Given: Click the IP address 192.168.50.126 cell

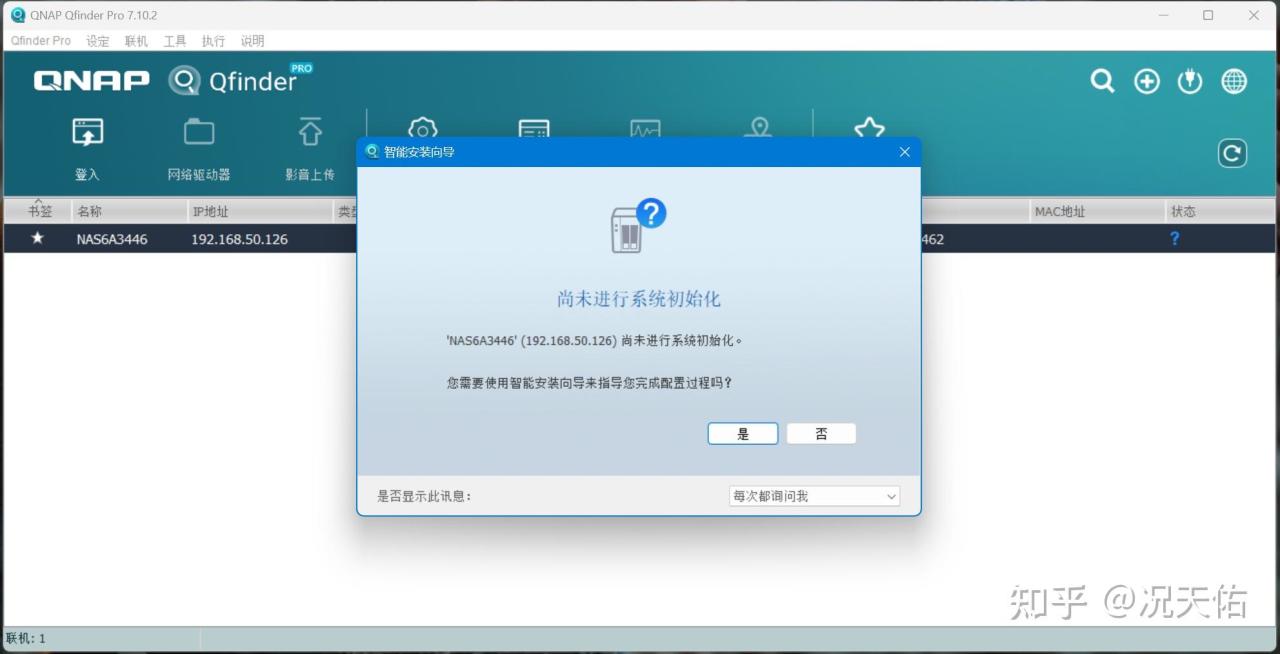Looking at the screenshot, I should (x=239, y=239).
